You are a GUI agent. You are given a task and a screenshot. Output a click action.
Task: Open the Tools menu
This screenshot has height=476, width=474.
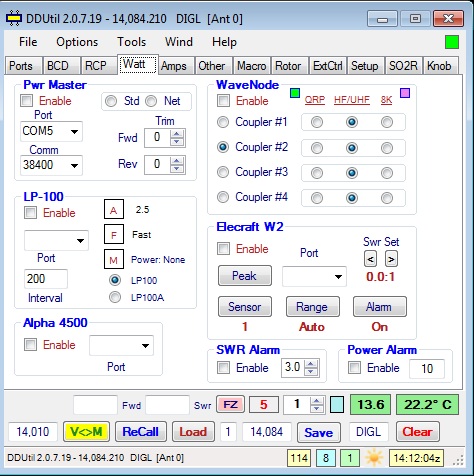(131, 42)
